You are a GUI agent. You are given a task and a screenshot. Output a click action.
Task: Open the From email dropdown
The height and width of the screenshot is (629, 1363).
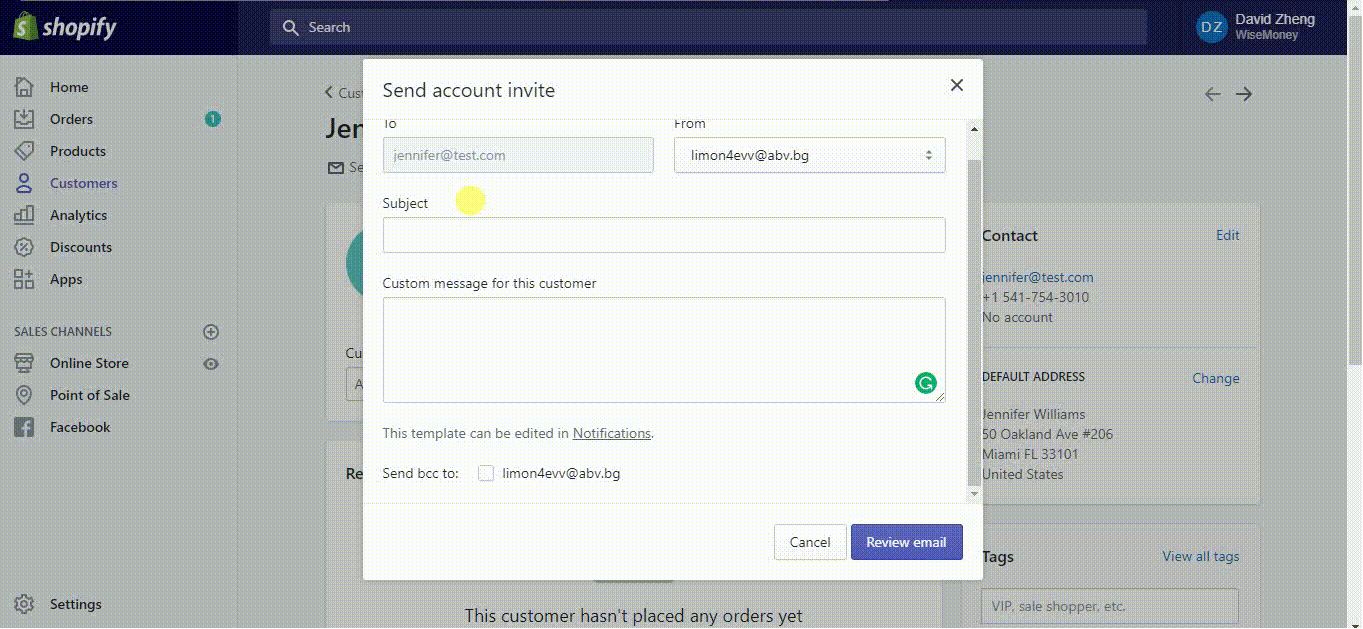pyautogui.click(x=809, y=155)
